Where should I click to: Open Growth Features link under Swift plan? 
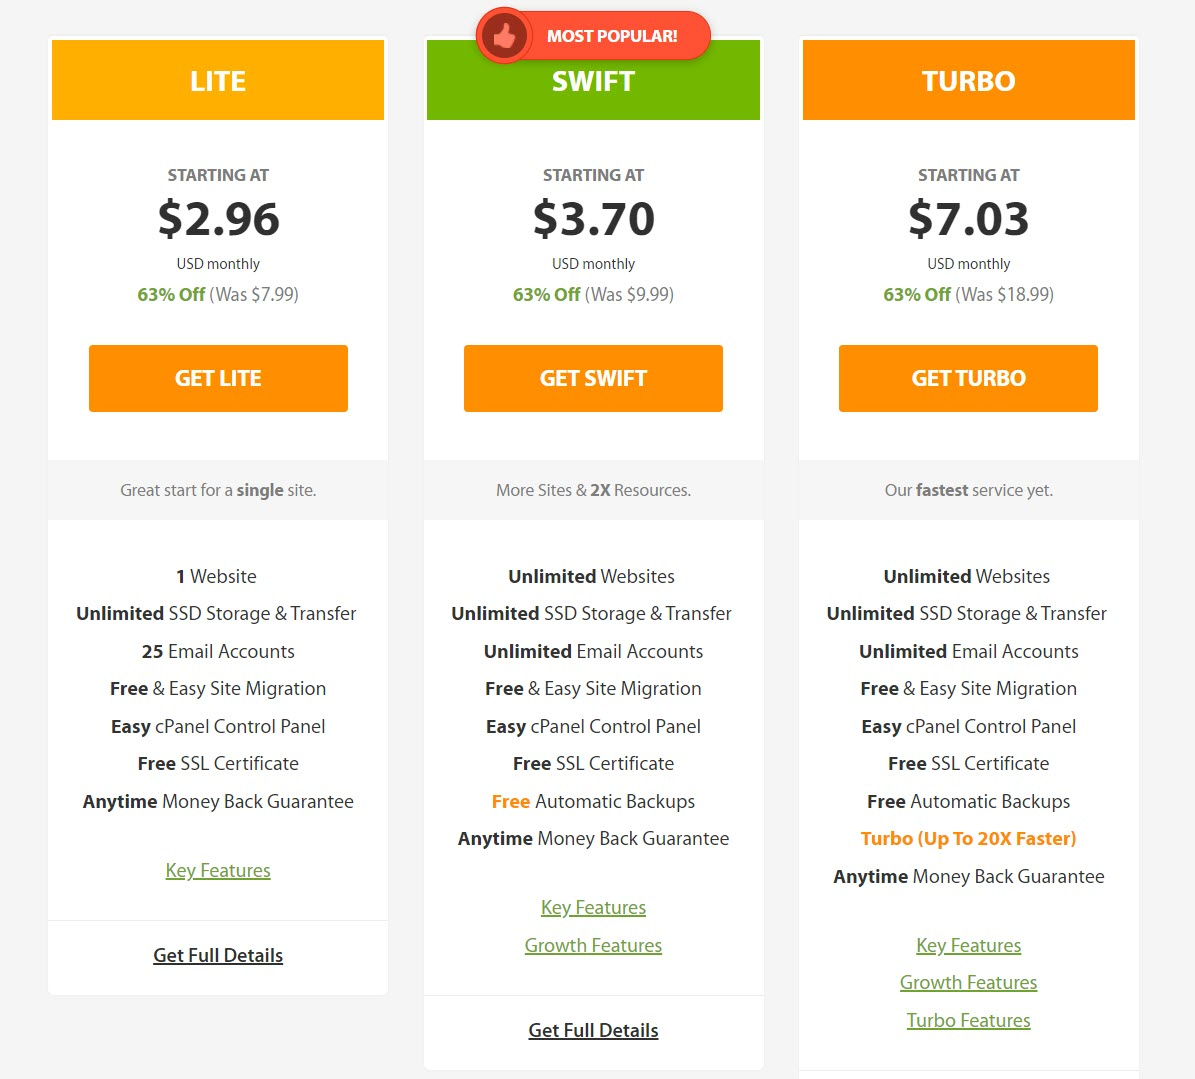pyautogui.click(x=593, y=945)
